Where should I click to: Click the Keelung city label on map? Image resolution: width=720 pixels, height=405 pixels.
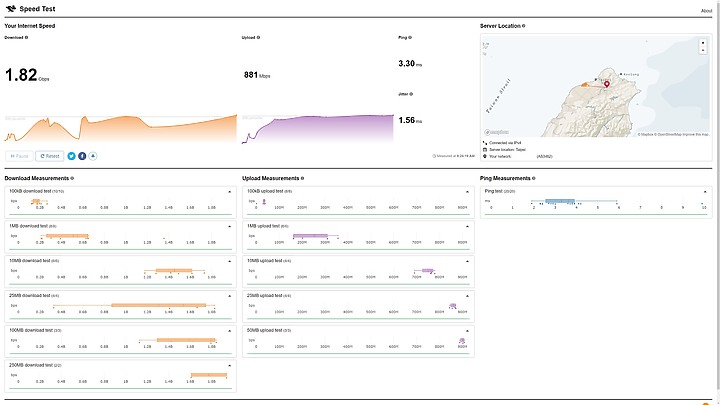pyautogui.click(x=631, y=74)
